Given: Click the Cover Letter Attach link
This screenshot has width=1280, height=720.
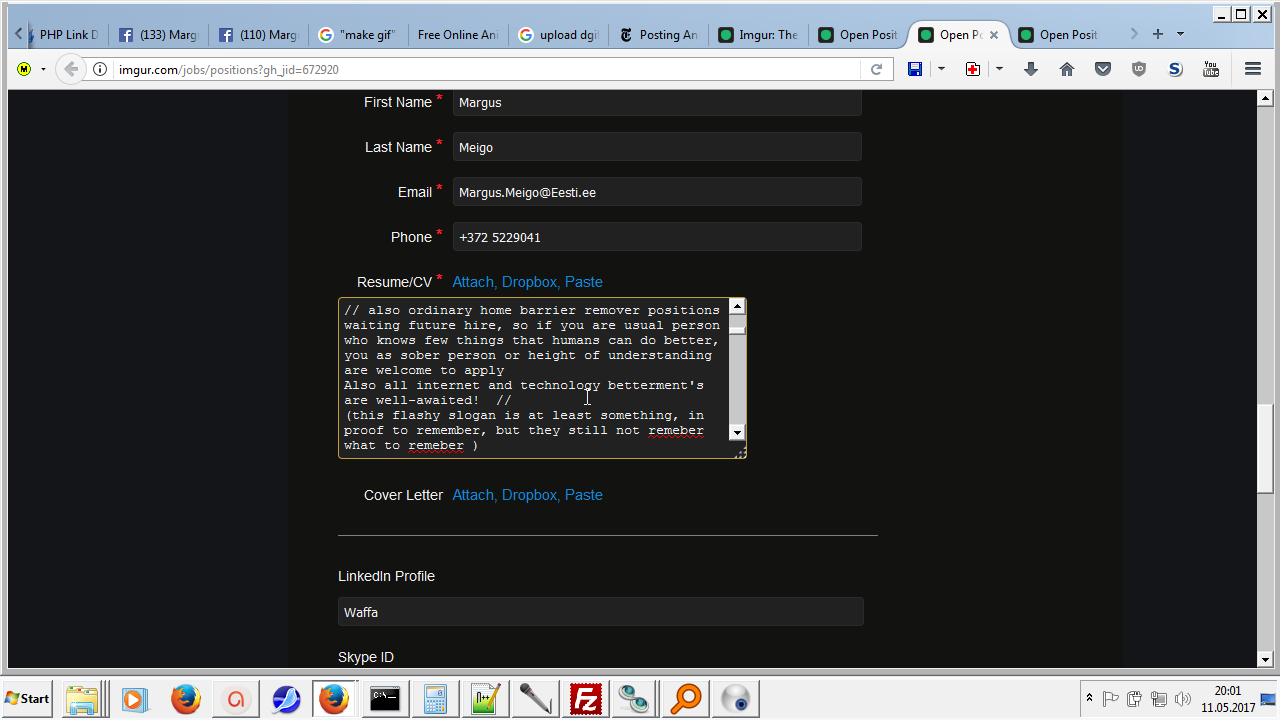Looking at the screenshot, I should click(473, 495).
